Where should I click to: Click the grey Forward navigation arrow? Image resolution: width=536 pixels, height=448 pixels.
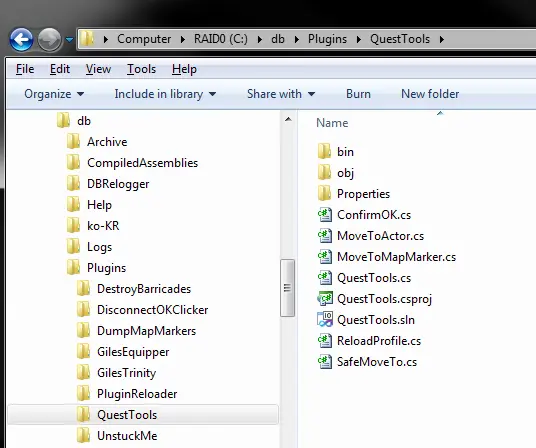click(x=50, y=40)
